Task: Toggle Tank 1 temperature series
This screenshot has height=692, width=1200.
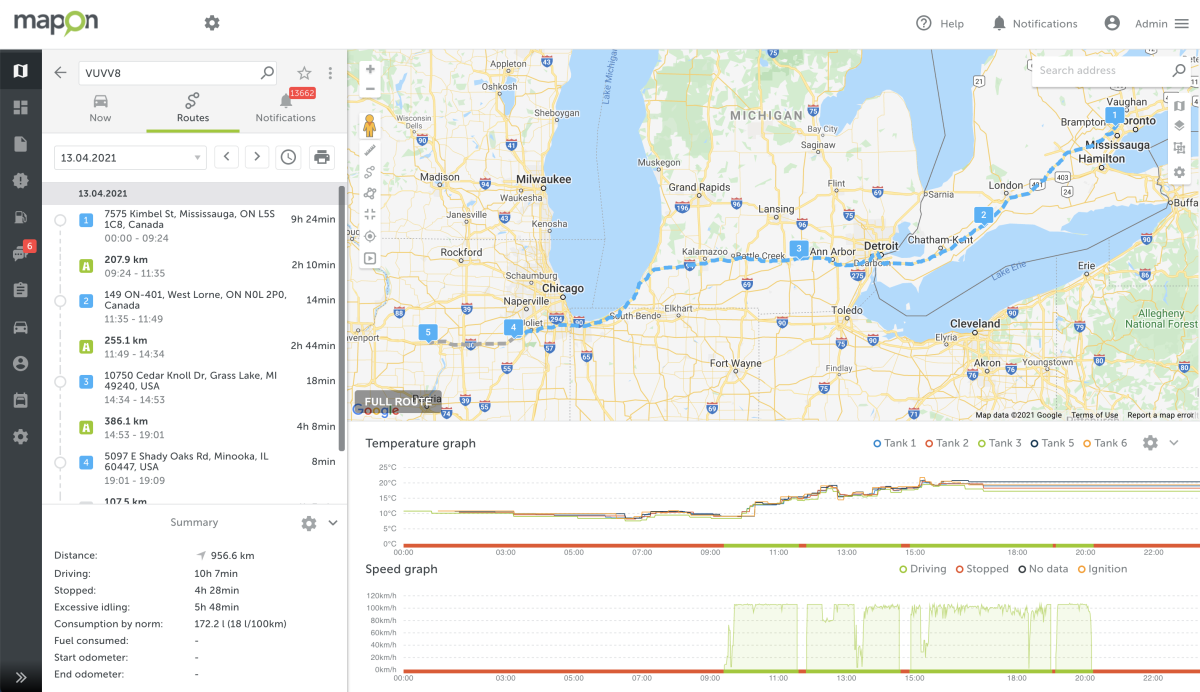Action: [893, 443]
